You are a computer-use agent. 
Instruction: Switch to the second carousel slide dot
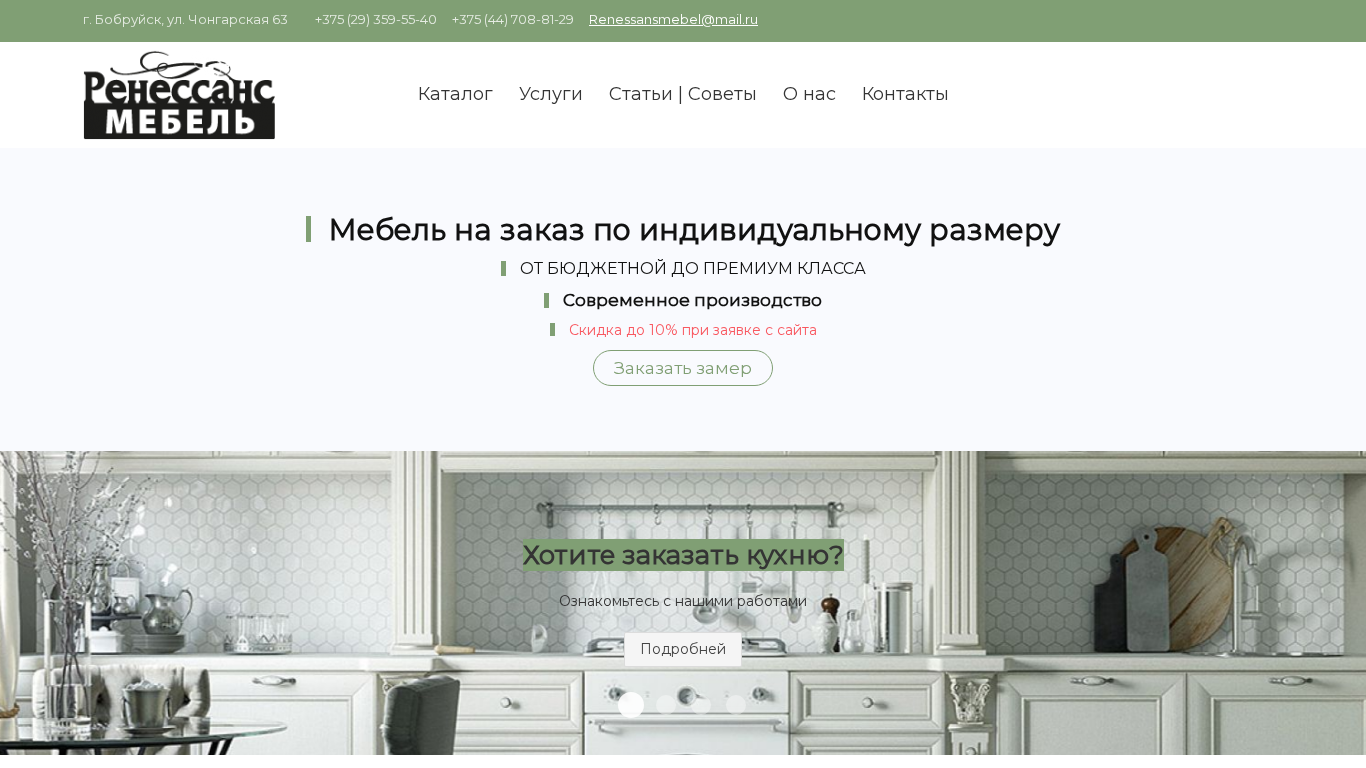tap(666, 704)
